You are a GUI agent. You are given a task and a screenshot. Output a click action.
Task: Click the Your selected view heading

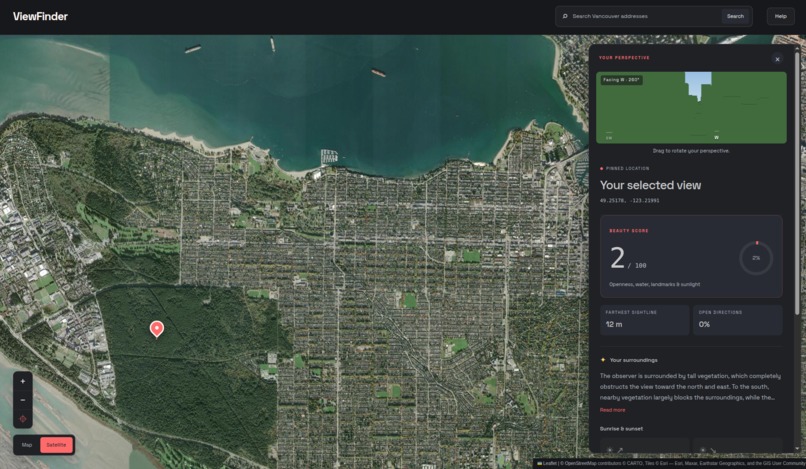(x=650, y=185)
